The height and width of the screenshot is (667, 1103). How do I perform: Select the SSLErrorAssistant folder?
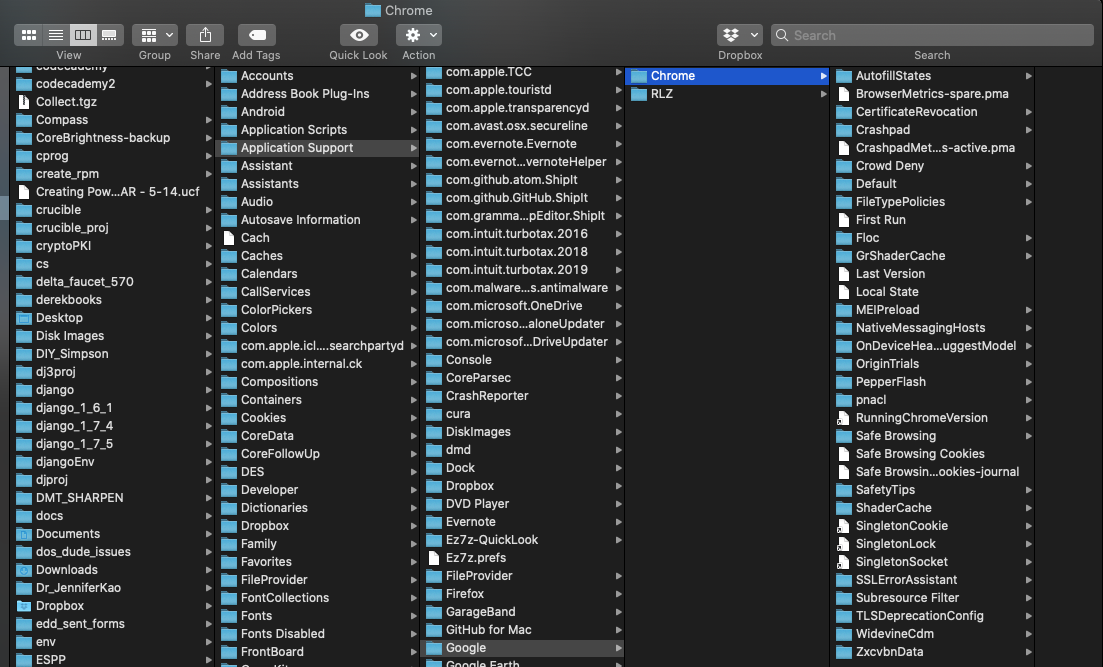click(932, 580)
